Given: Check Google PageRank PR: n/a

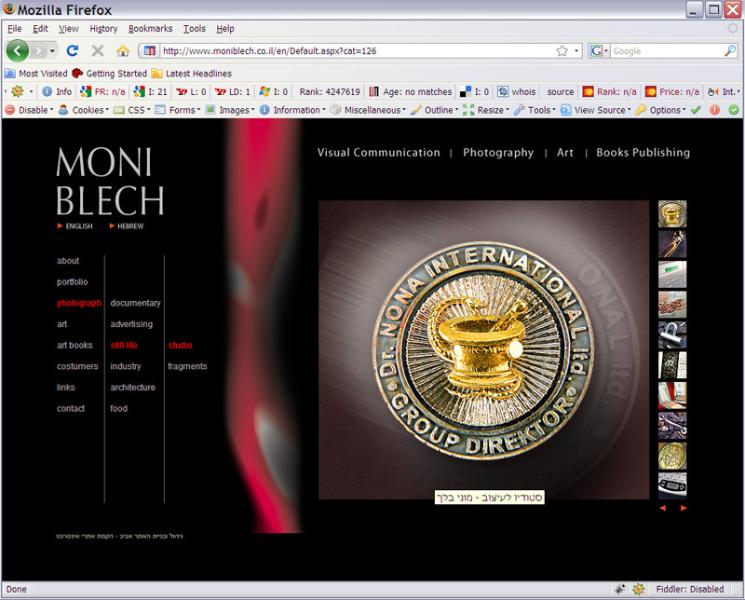Looking at the screenshot, I should tap(103, 92).
